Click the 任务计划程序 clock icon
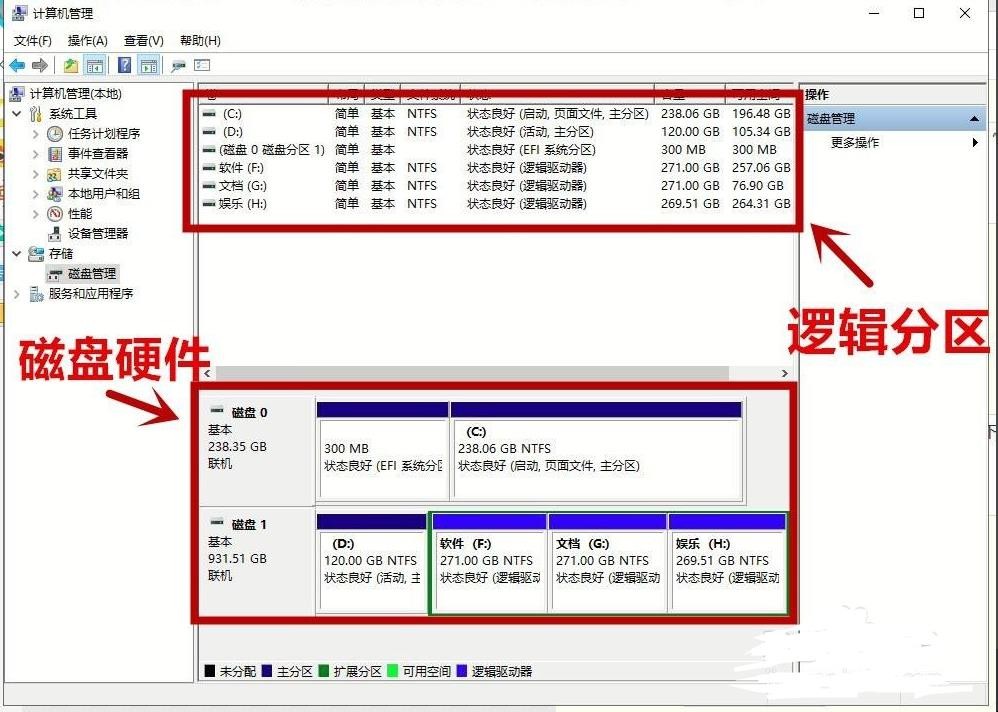This screenshot has height=712, width=998. (55, 134)
